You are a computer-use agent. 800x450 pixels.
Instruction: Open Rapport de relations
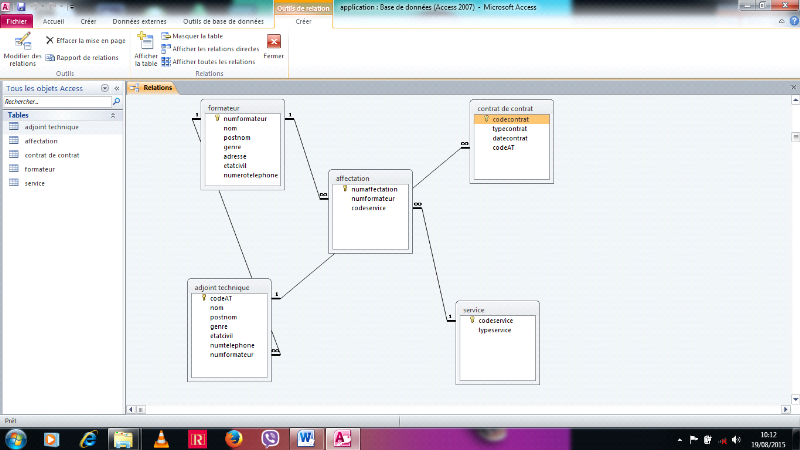(81, 57)
